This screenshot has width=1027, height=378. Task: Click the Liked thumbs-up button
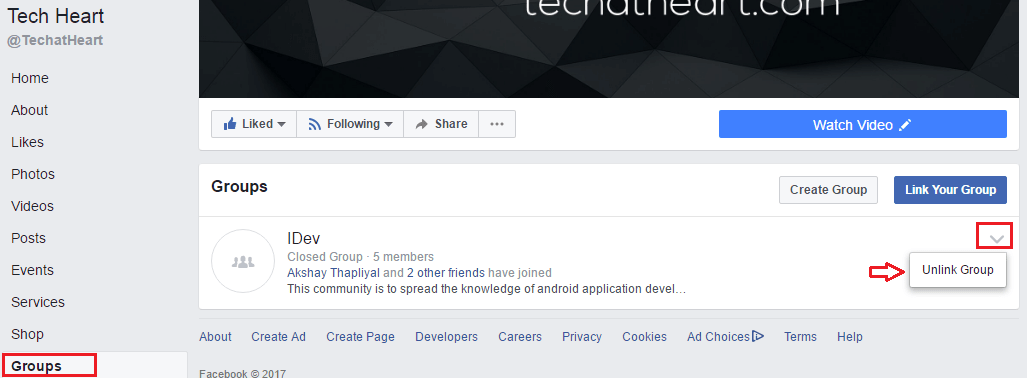pyautogui.click(x=254, y=124)
